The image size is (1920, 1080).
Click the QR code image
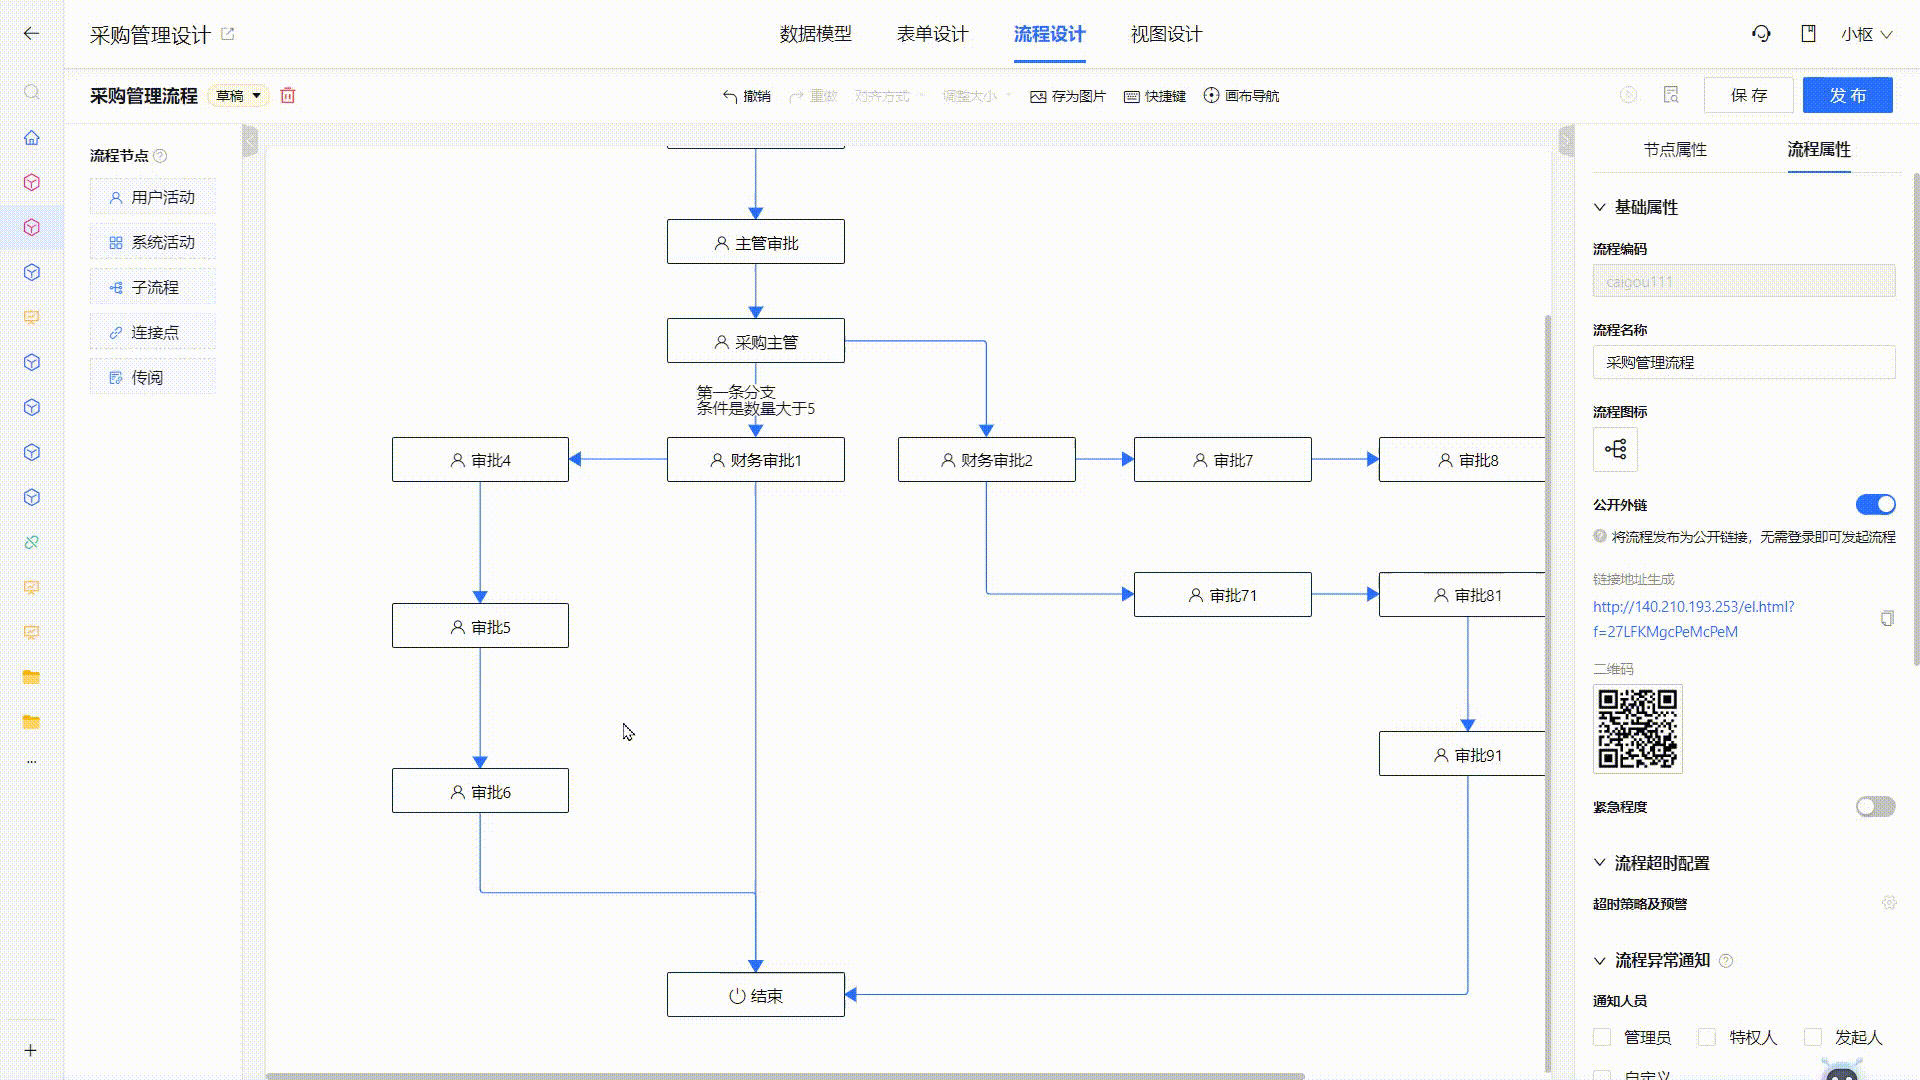pos(1637,729)
